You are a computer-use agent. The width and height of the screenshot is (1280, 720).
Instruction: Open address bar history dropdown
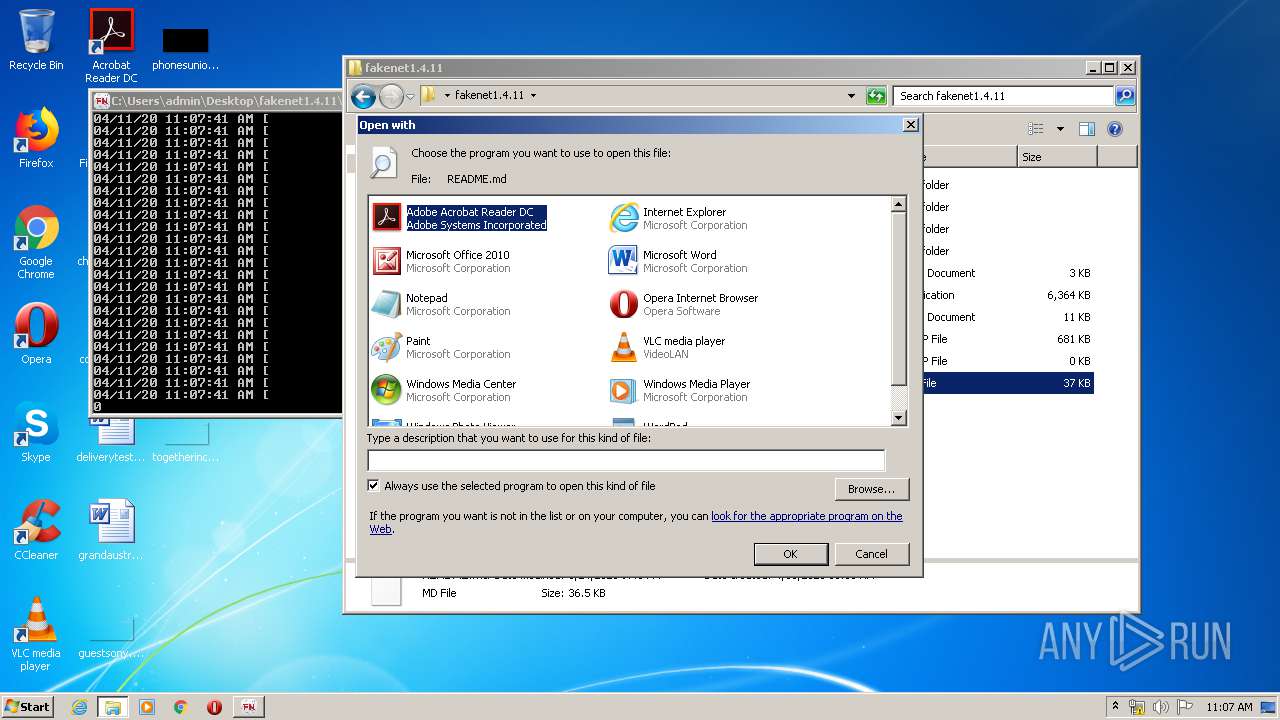pos(851,96)
